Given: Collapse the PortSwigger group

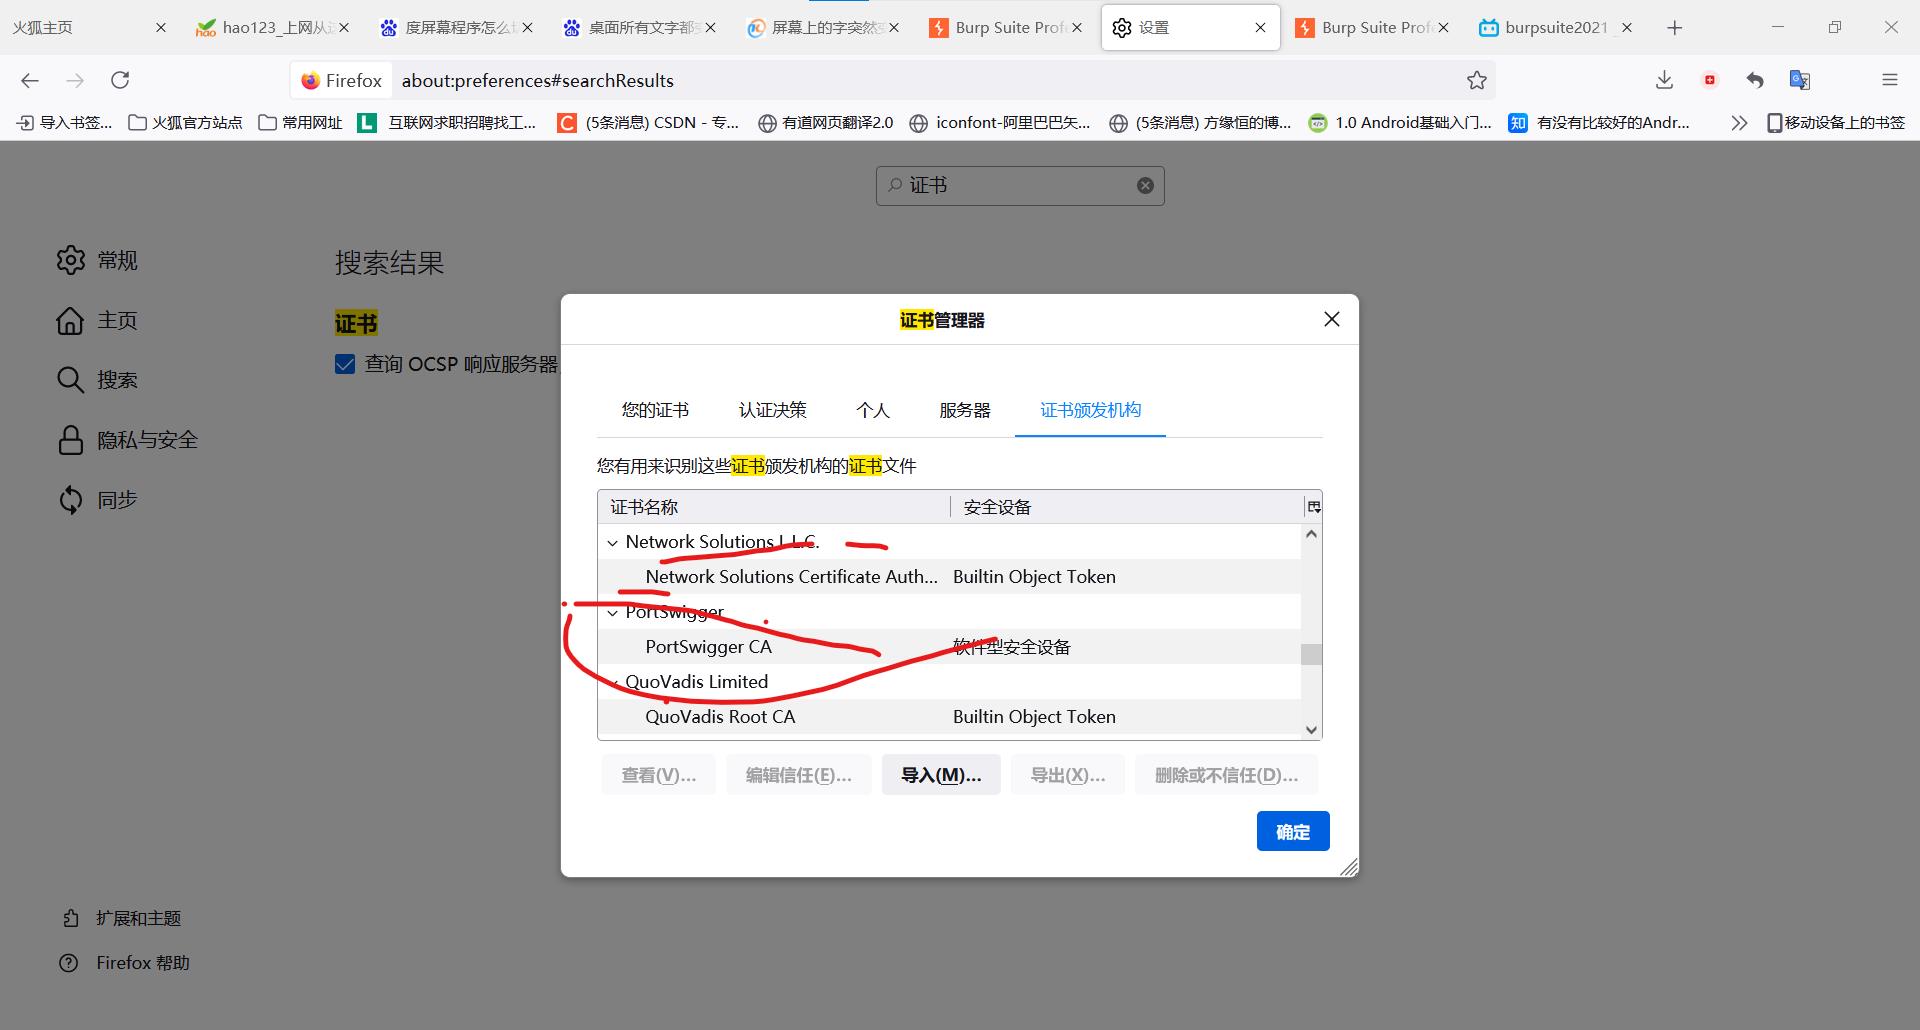Looking at the screenshot, I should (613, 612).
